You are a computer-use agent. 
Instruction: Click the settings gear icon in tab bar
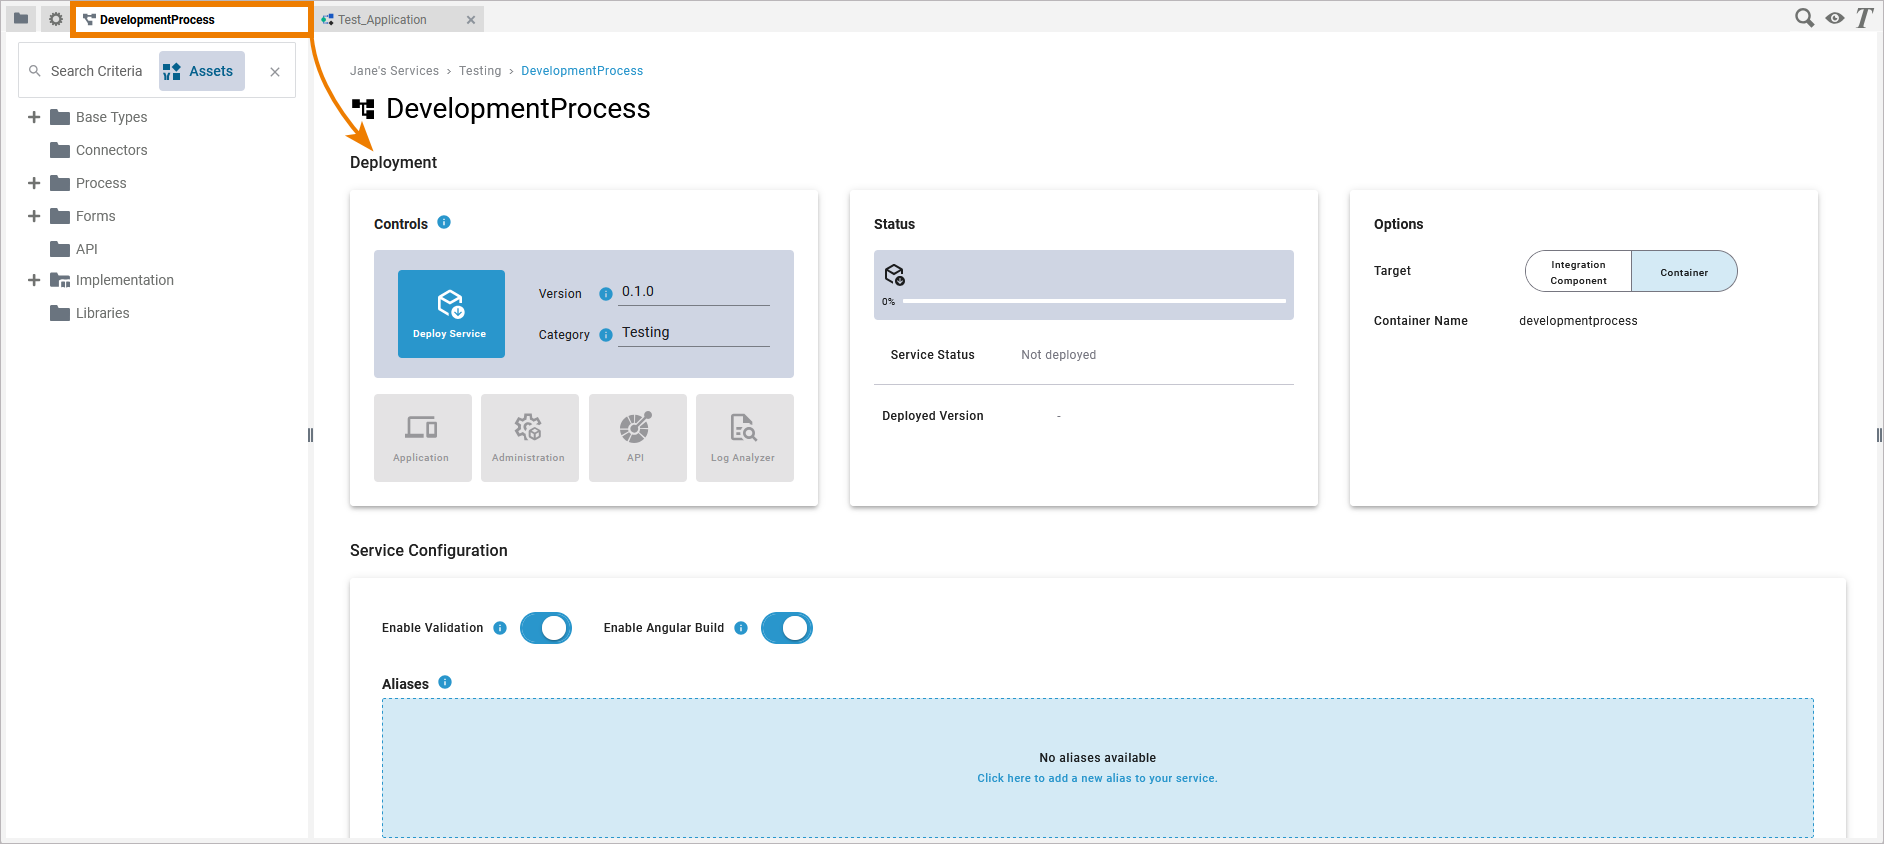(x=56, y=19)
